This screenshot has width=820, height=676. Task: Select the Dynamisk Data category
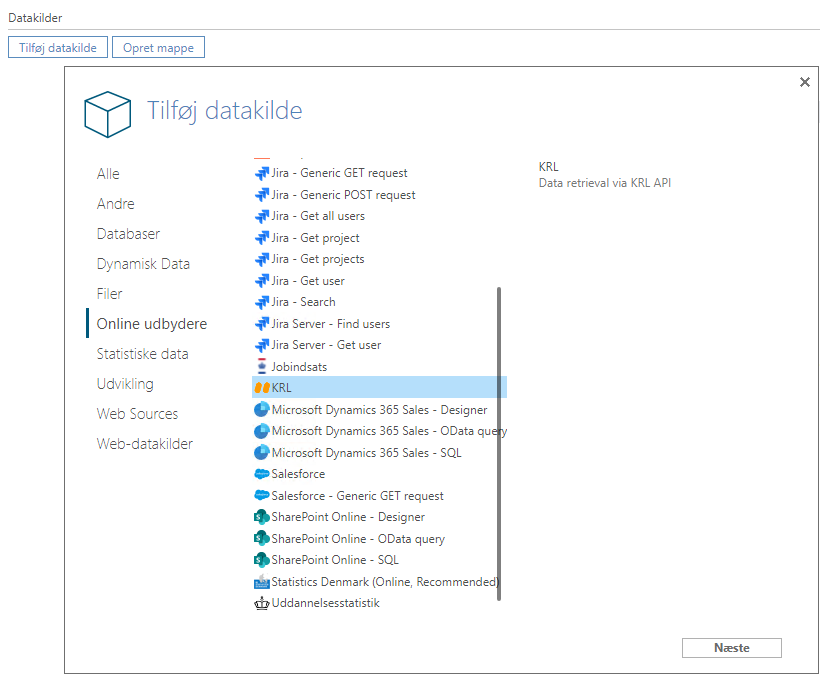(x=143, y=264)
